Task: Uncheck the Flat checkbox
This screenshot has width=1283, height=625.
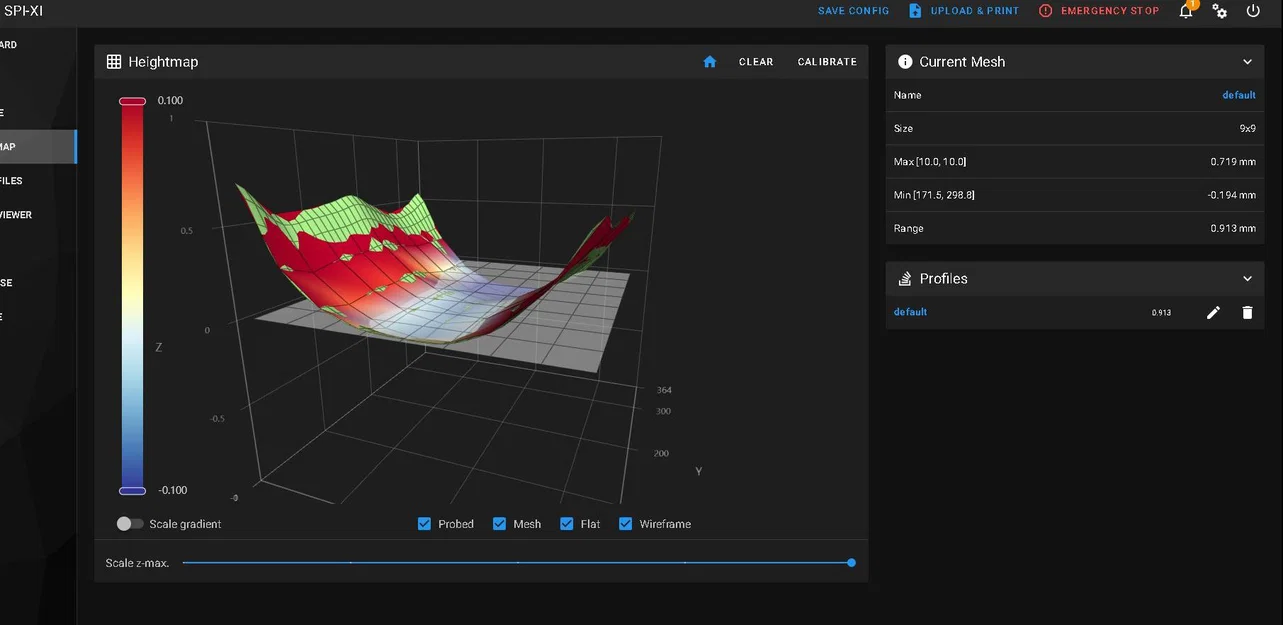Action: 567,524
